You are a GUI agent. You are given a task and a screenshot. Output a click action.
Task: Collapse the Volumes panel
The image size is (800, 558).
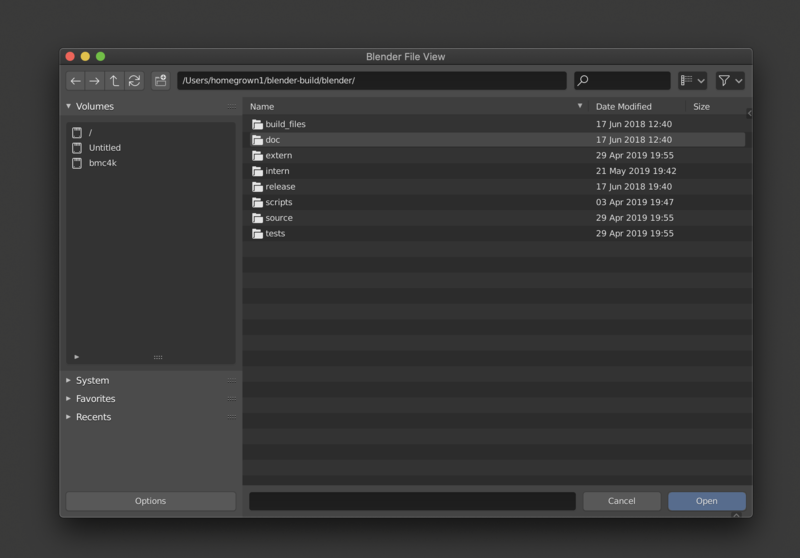[x=68, y=106]
